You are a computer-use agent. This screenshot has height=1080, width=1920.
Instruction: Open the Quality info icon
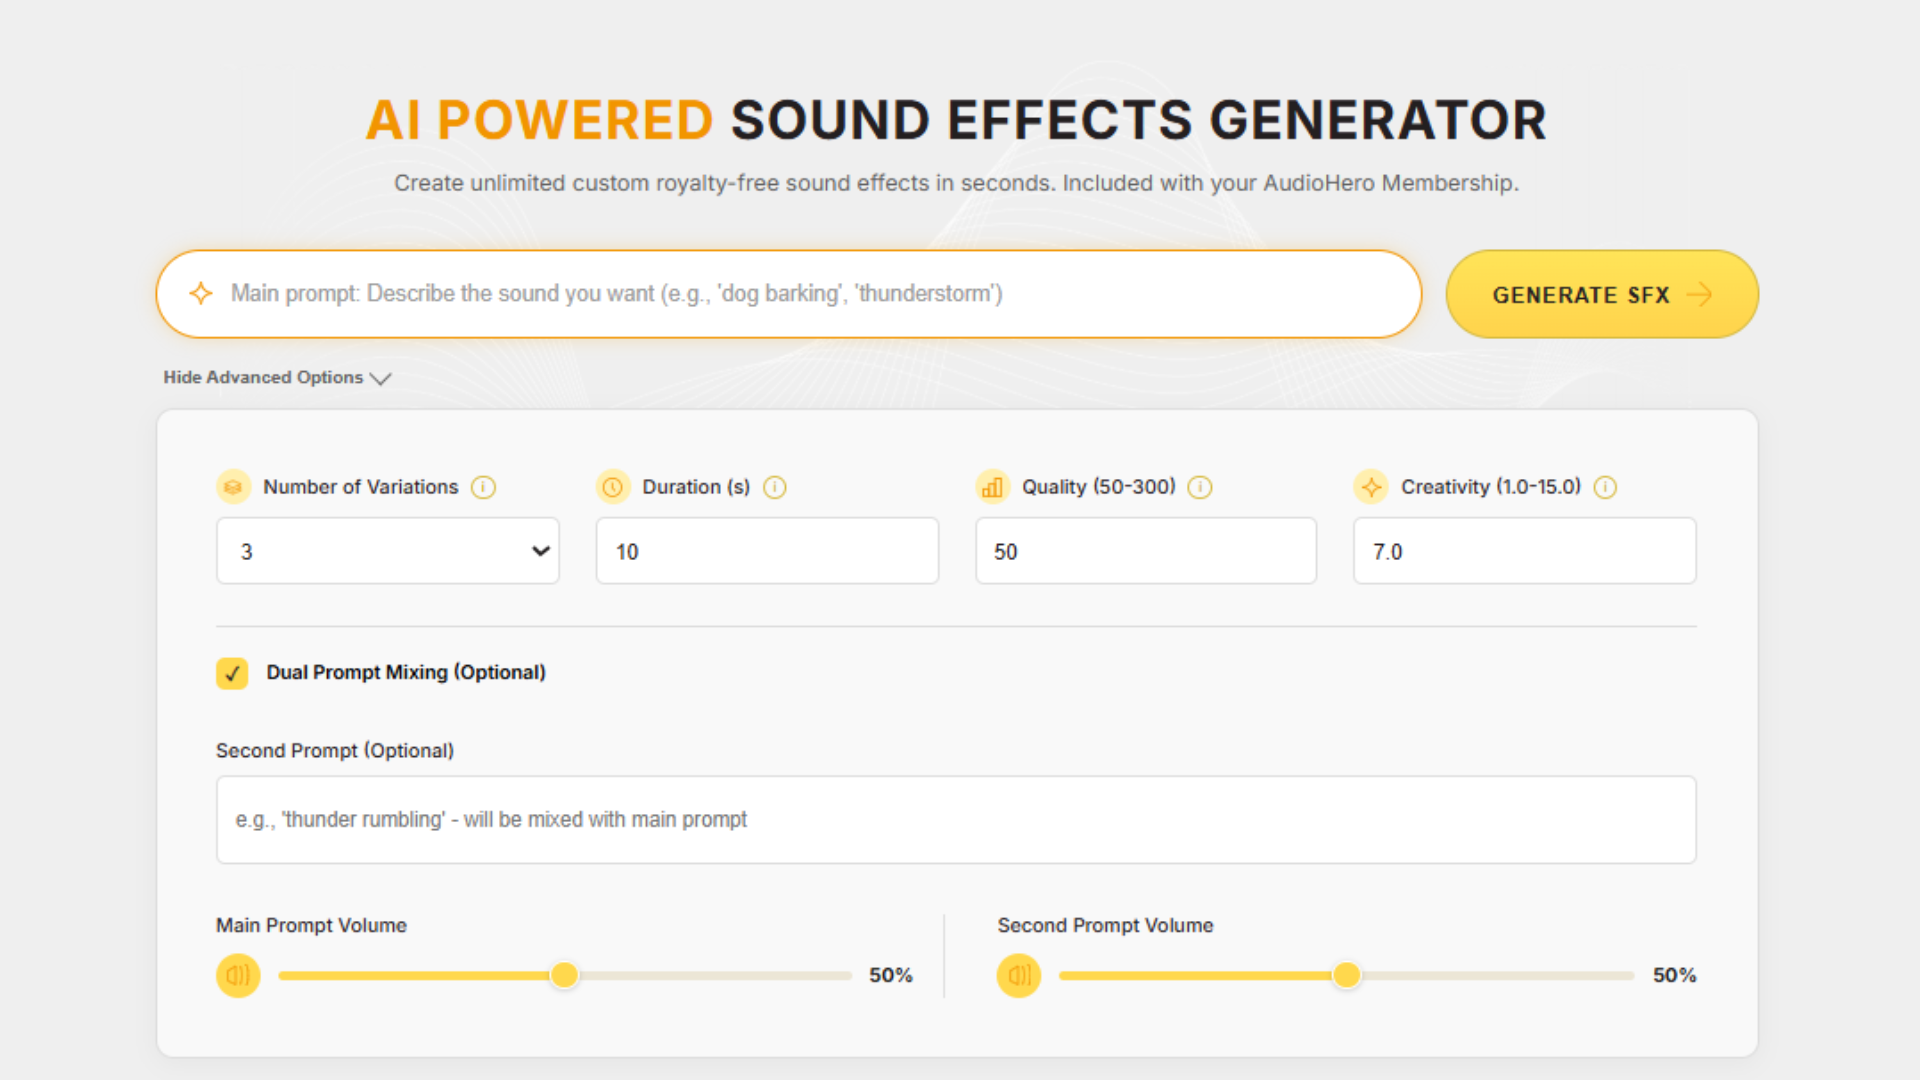[x=1200, y=487]
